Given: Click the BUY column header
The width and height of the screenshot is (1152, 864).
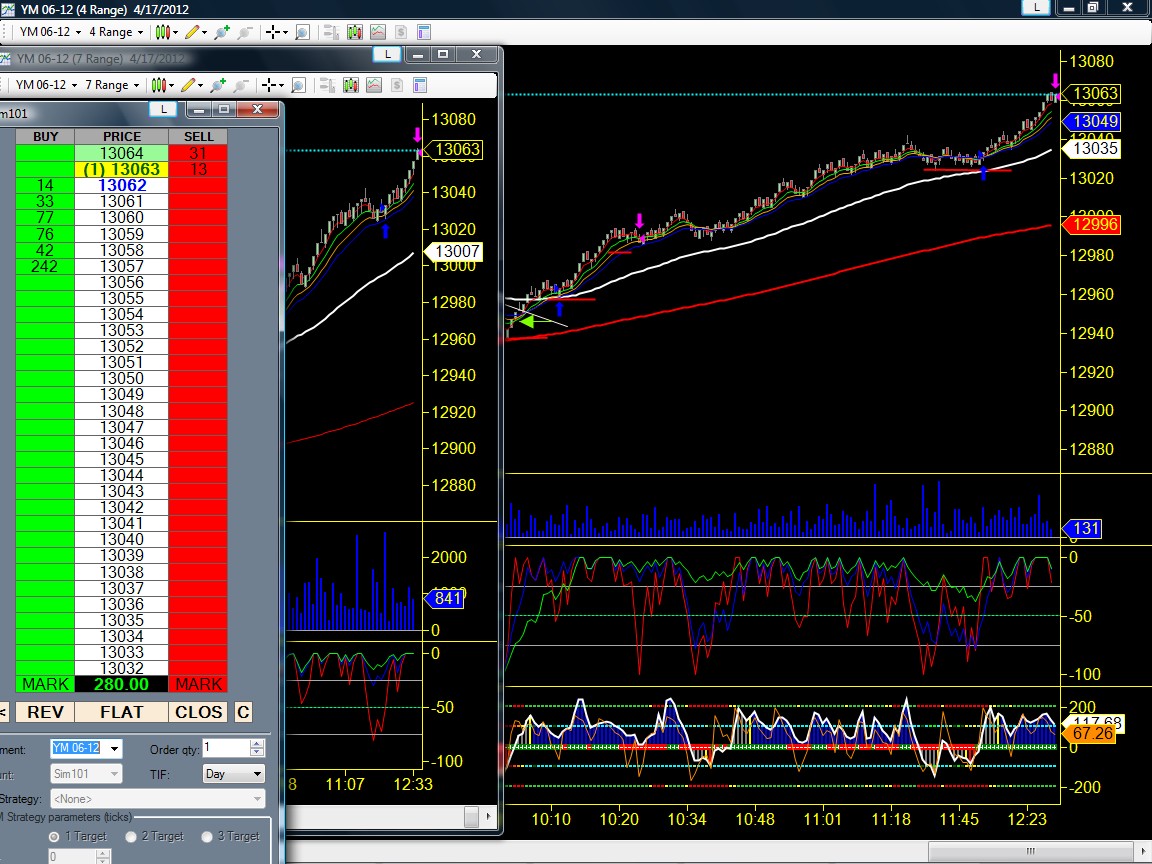Looking at the screenshot, I should click(45, 137).
